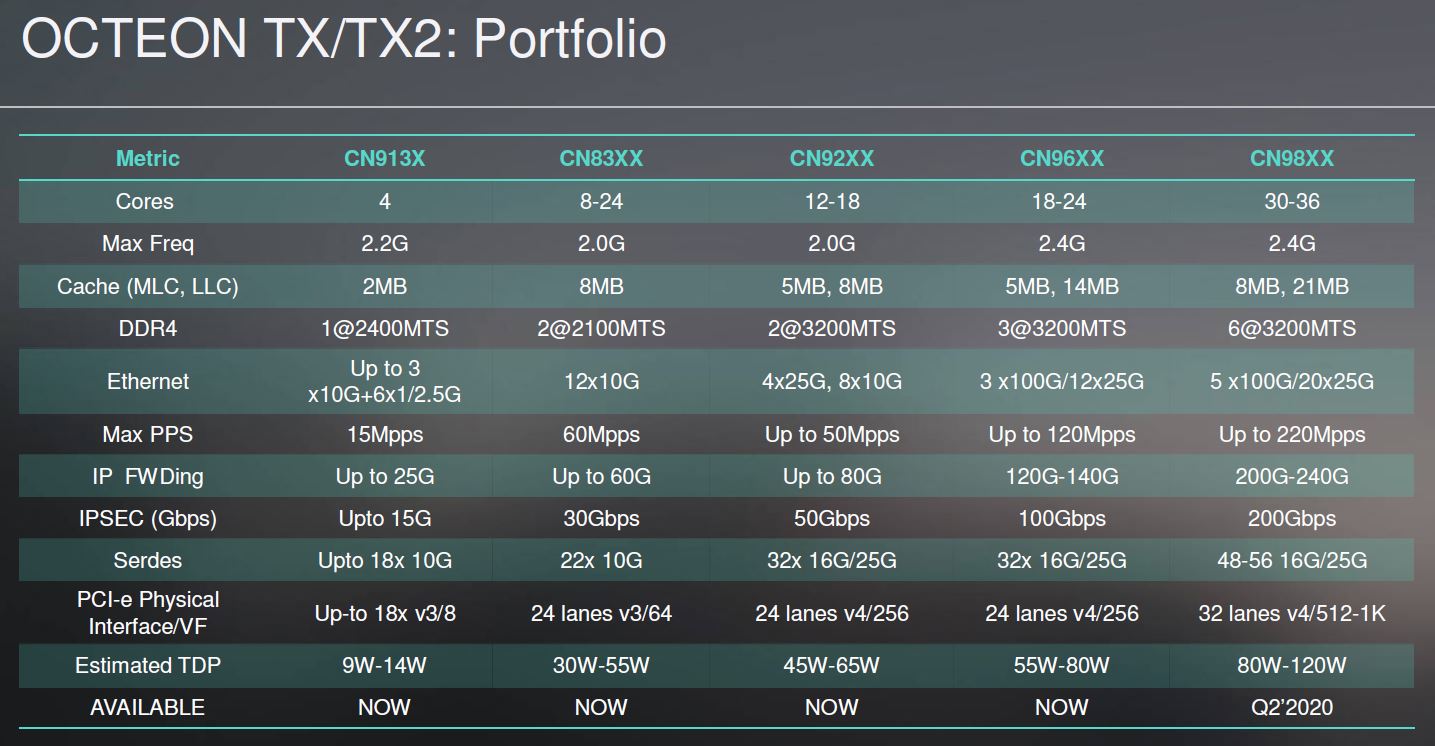Click the 'Up to 3 x10G+6x1/2.5G' Ethernet cell
Image resolution: width=1435 pixels, height=746 pixels.
(385, 381)
